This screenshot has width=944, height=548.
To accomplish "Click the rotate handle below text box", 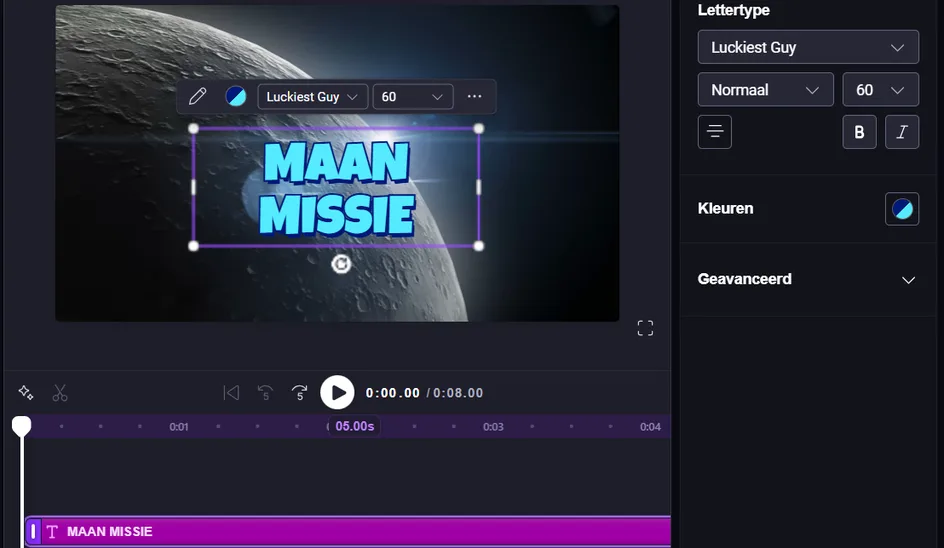I will point(341,264).
